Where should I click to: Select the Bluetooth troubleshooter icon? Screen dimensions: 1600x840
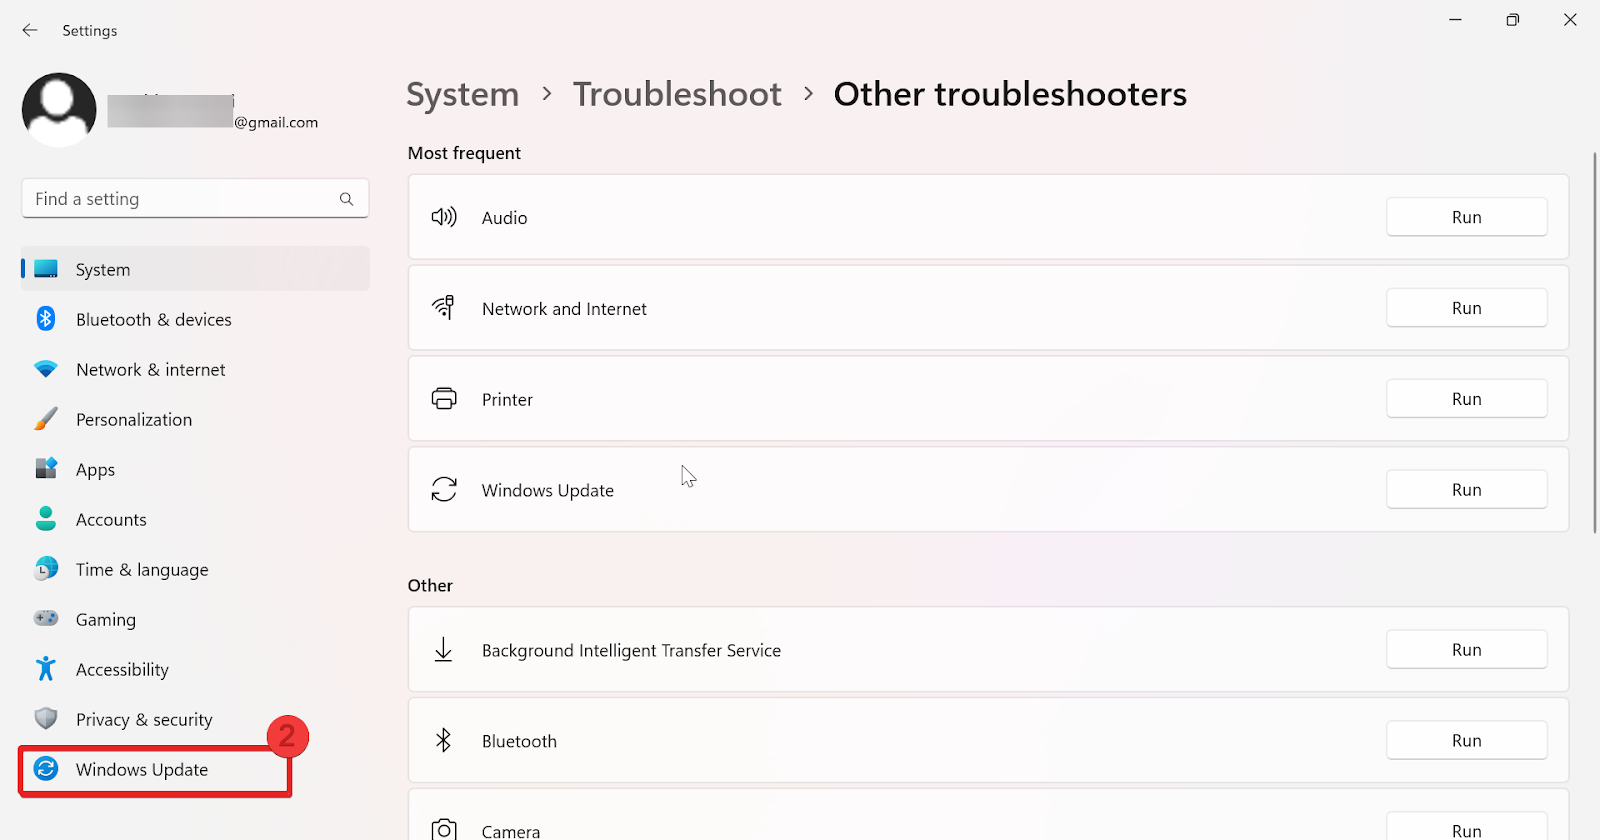(444, 740)
